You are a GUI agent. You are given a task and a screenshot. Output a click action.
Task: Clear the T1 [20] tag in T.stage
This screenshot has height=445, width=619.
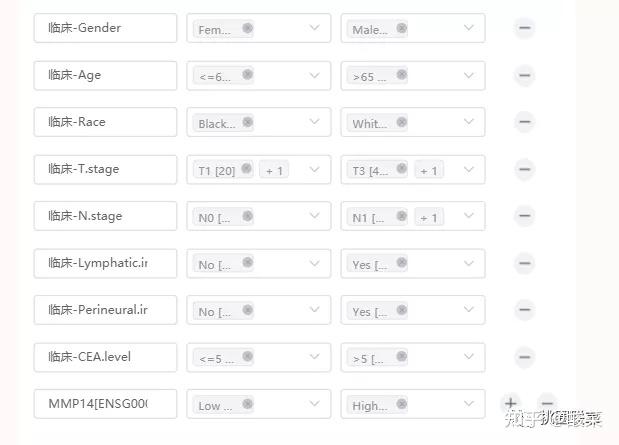pos(247,169)
